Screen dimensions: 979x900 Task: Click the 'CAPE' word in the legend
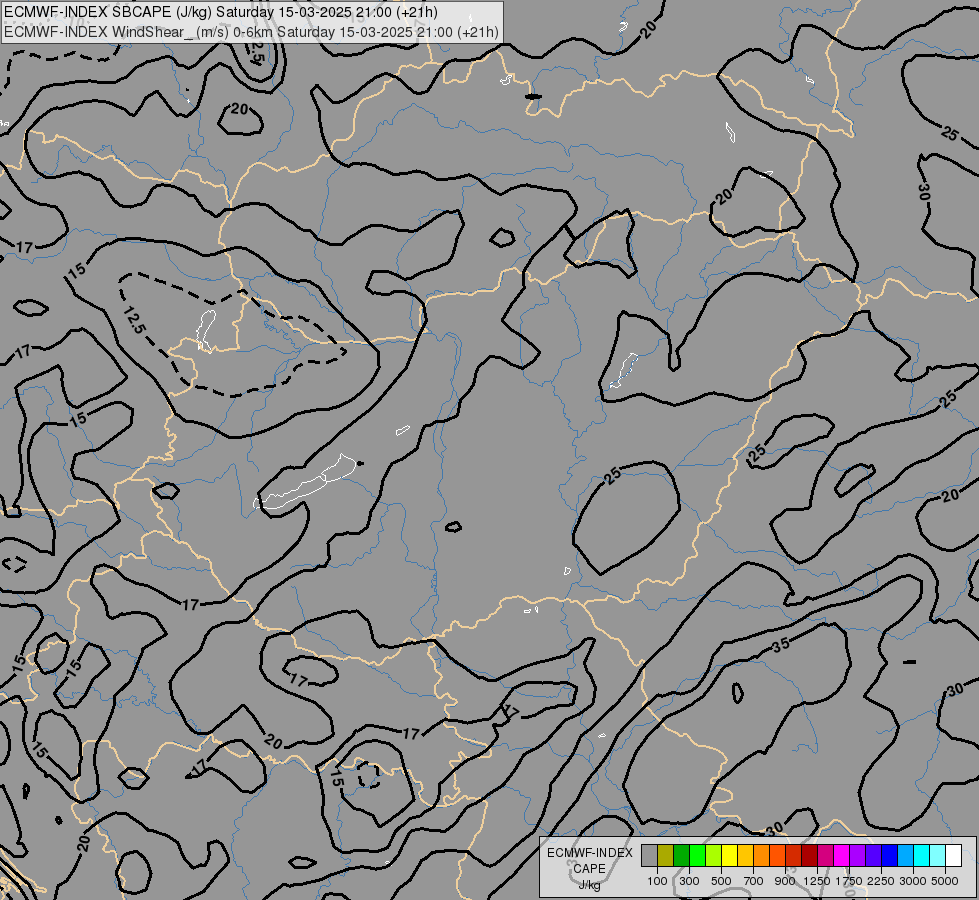tap(589, 869)
